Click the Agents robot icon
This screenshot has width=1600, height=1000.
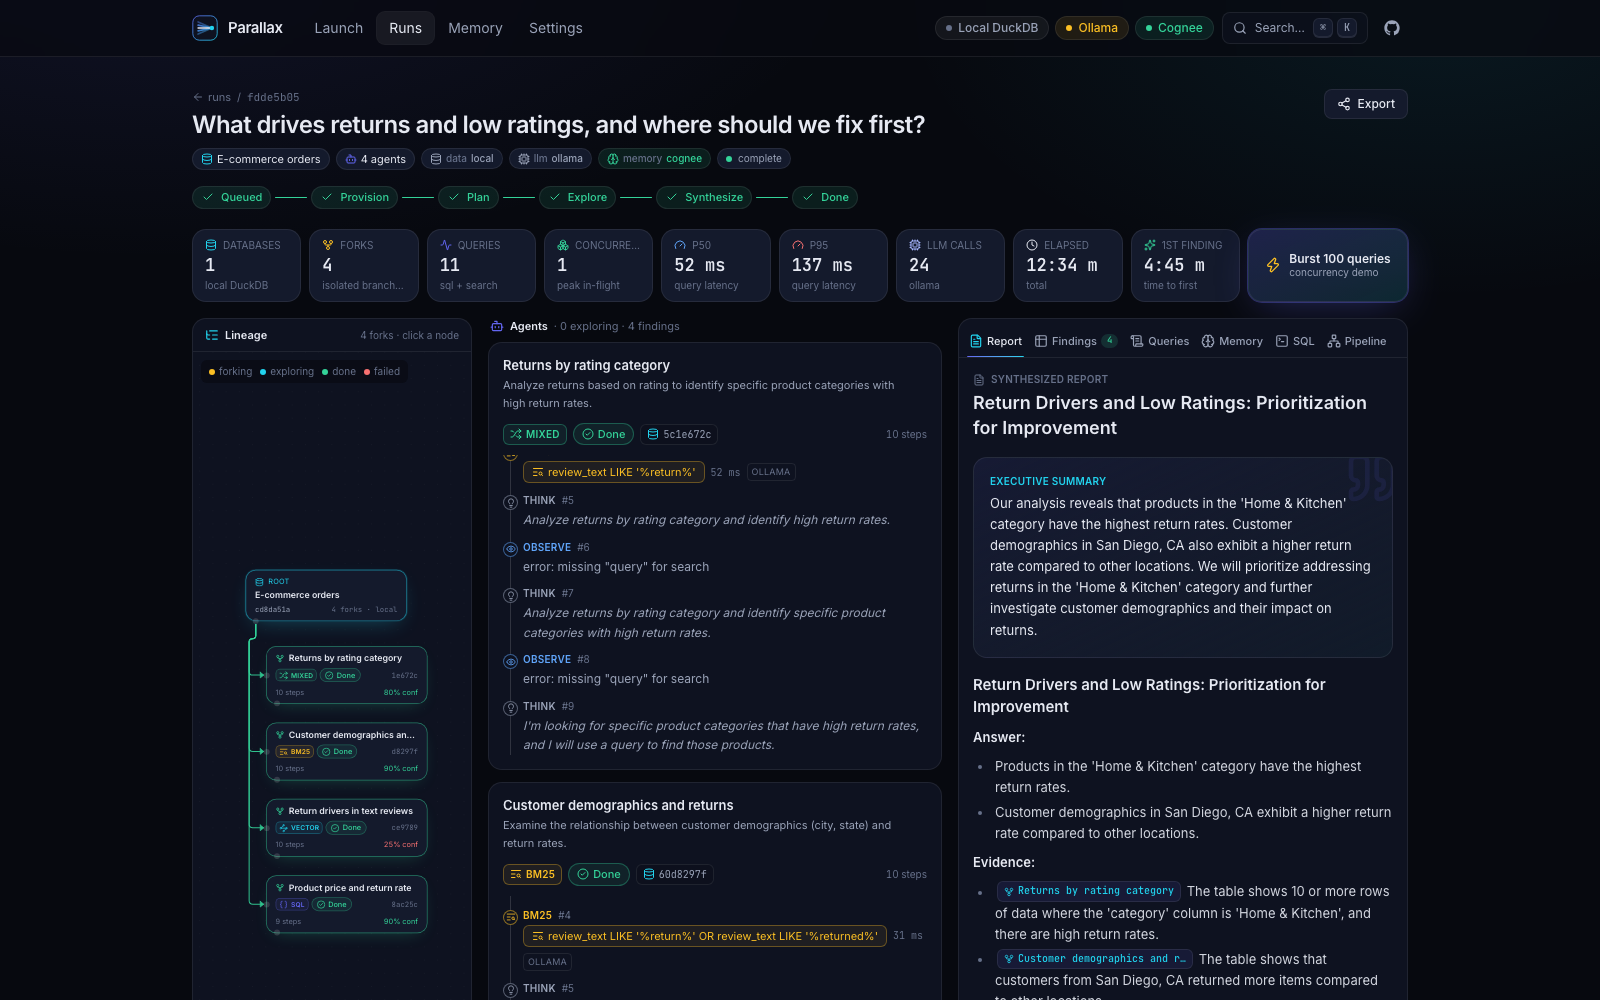pos(497,326)
